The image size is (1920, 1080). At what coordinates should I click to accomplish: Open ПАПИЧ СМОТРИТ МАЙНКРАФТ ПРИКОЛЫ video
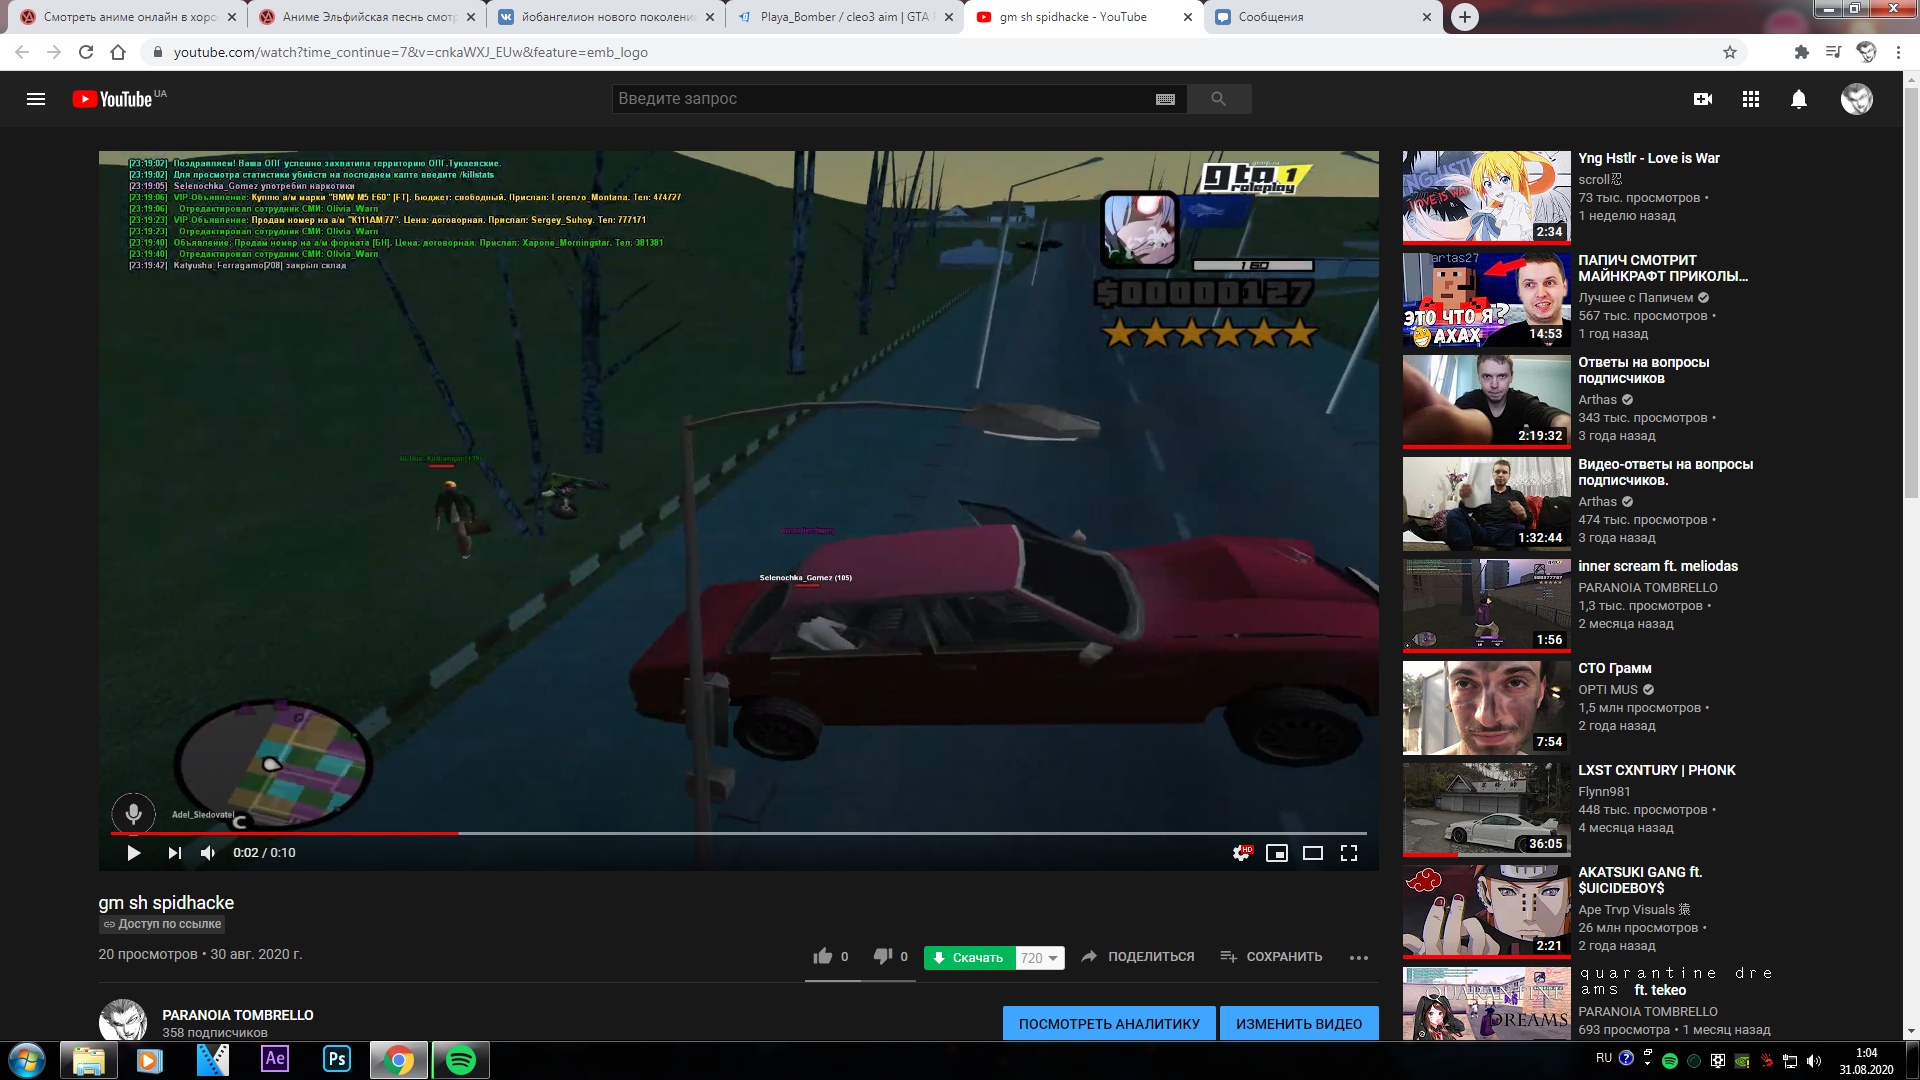click(x=1662, y=268)
